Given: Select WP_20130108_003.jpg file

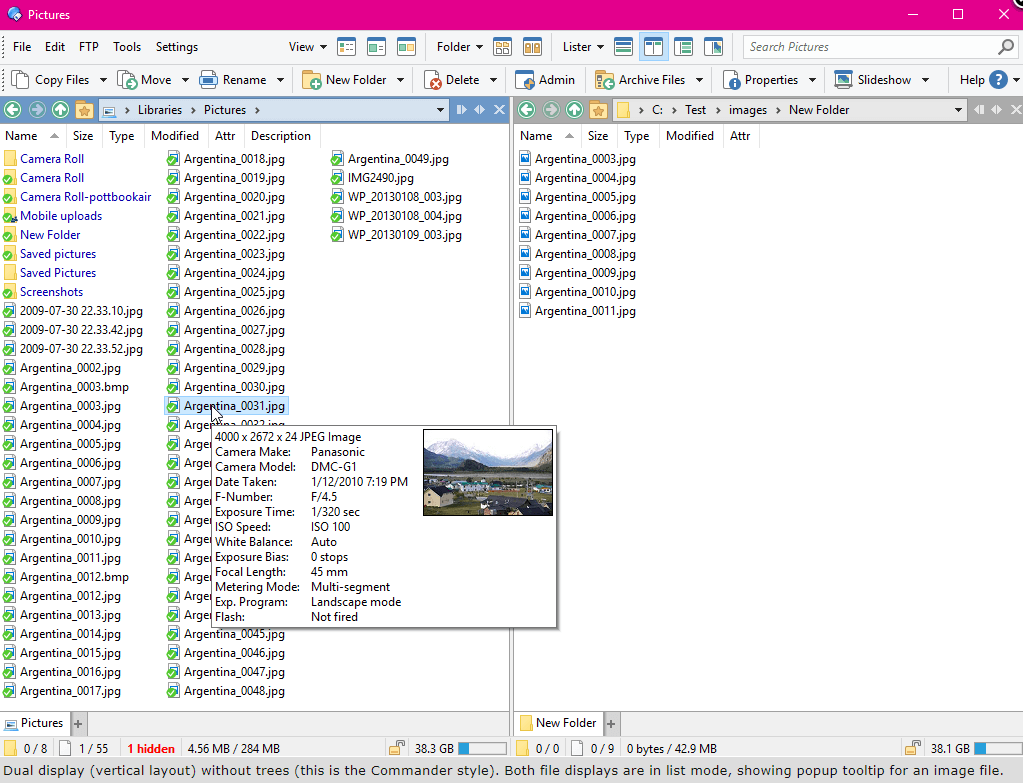Looking at the screenshot, I should (397, 197).
